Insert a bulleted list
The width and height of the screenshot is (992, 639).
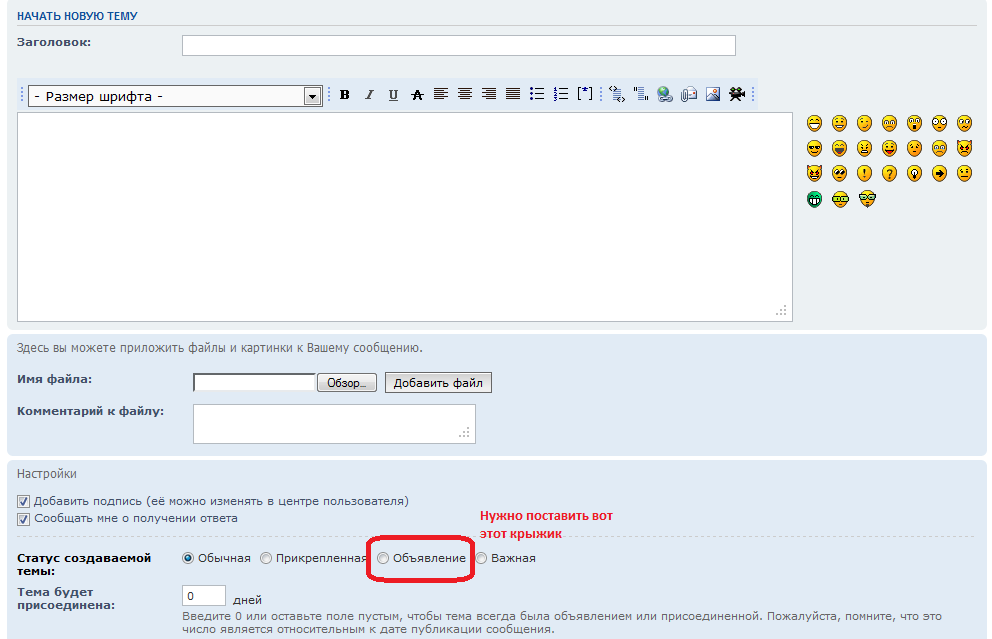click(537, 94)
